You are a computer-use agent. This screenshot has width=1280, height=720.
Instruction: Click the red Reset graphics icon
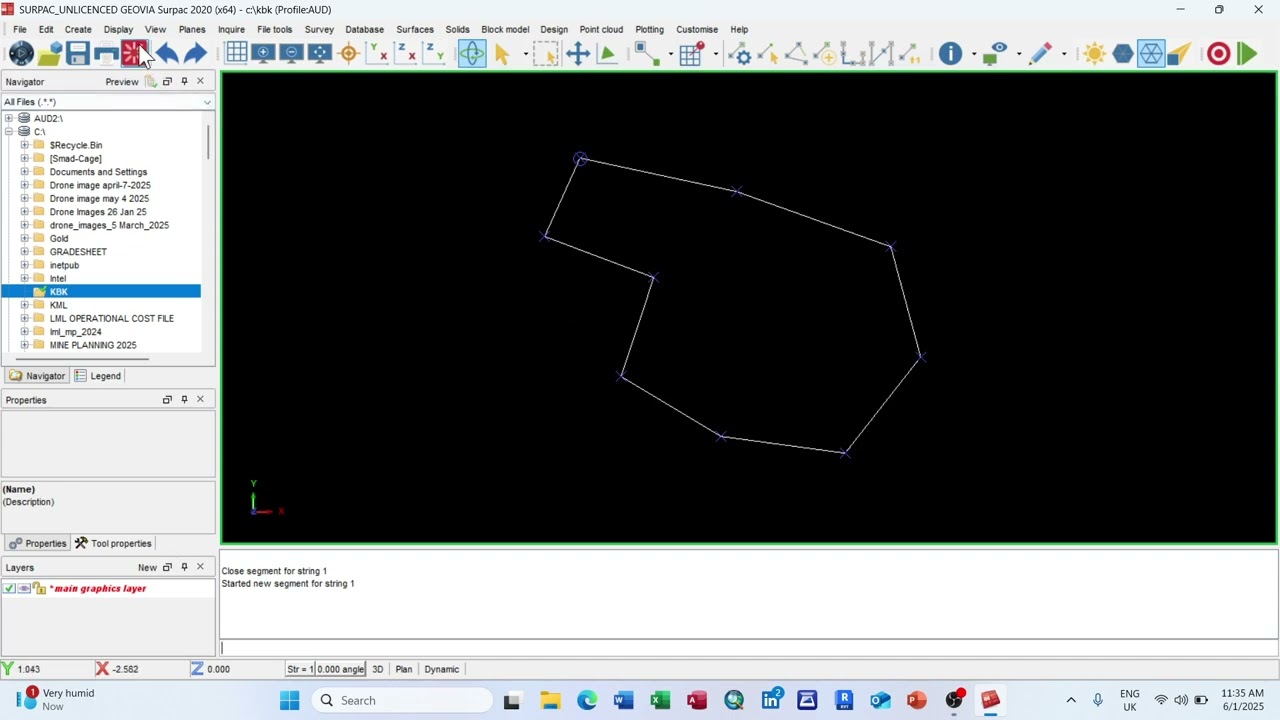[x=134, y=54]
